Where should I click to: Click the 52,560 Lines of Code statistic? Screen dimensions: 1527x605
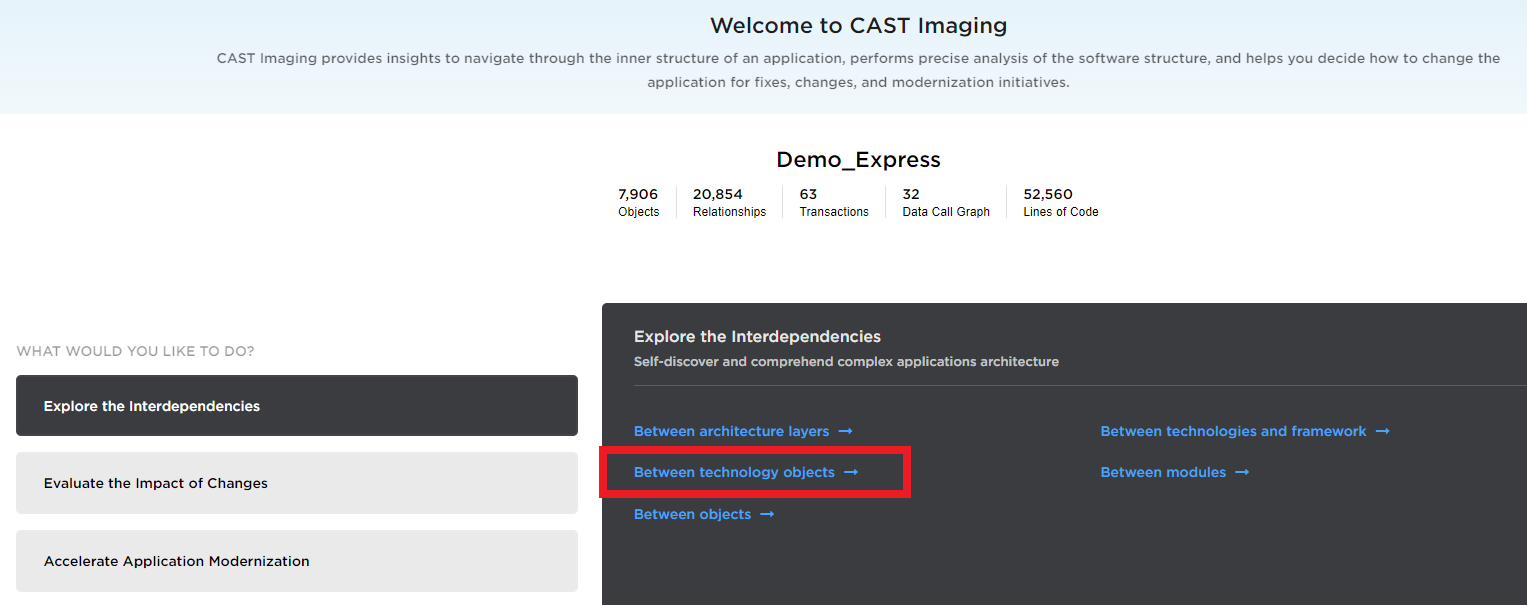(x=1061, y=202)
